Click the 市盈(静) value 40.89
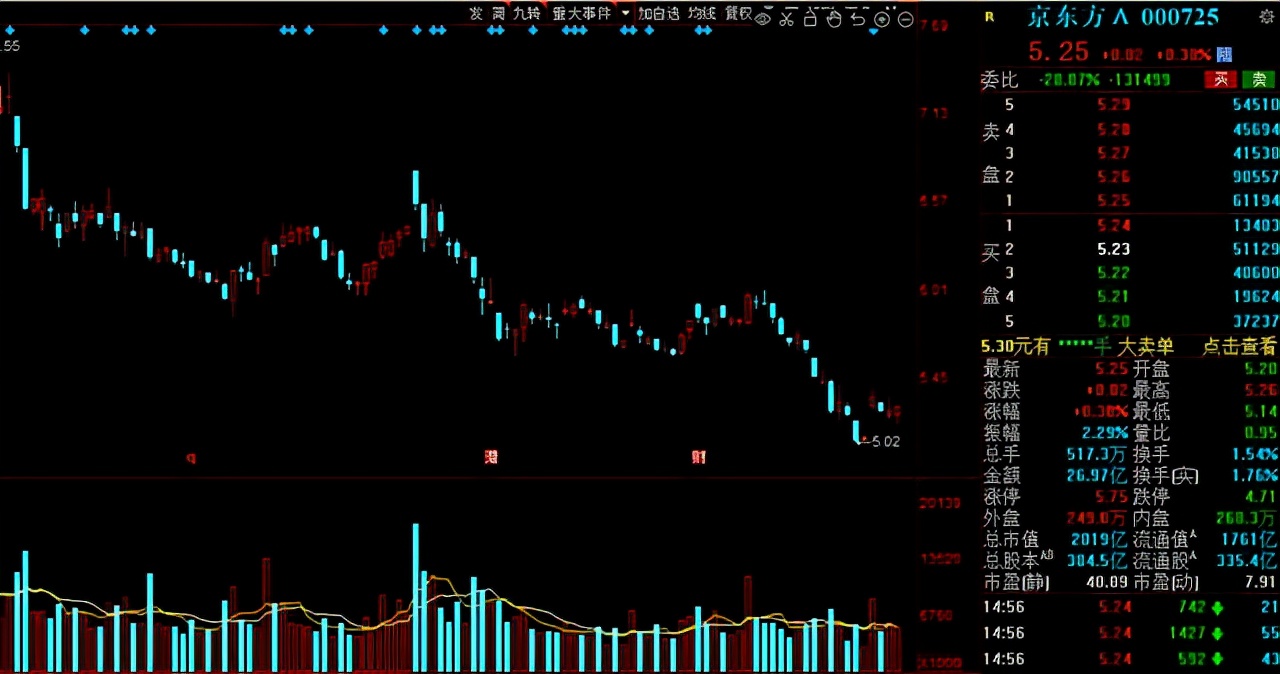The image size is (1280, 674). pos(1108,582)
